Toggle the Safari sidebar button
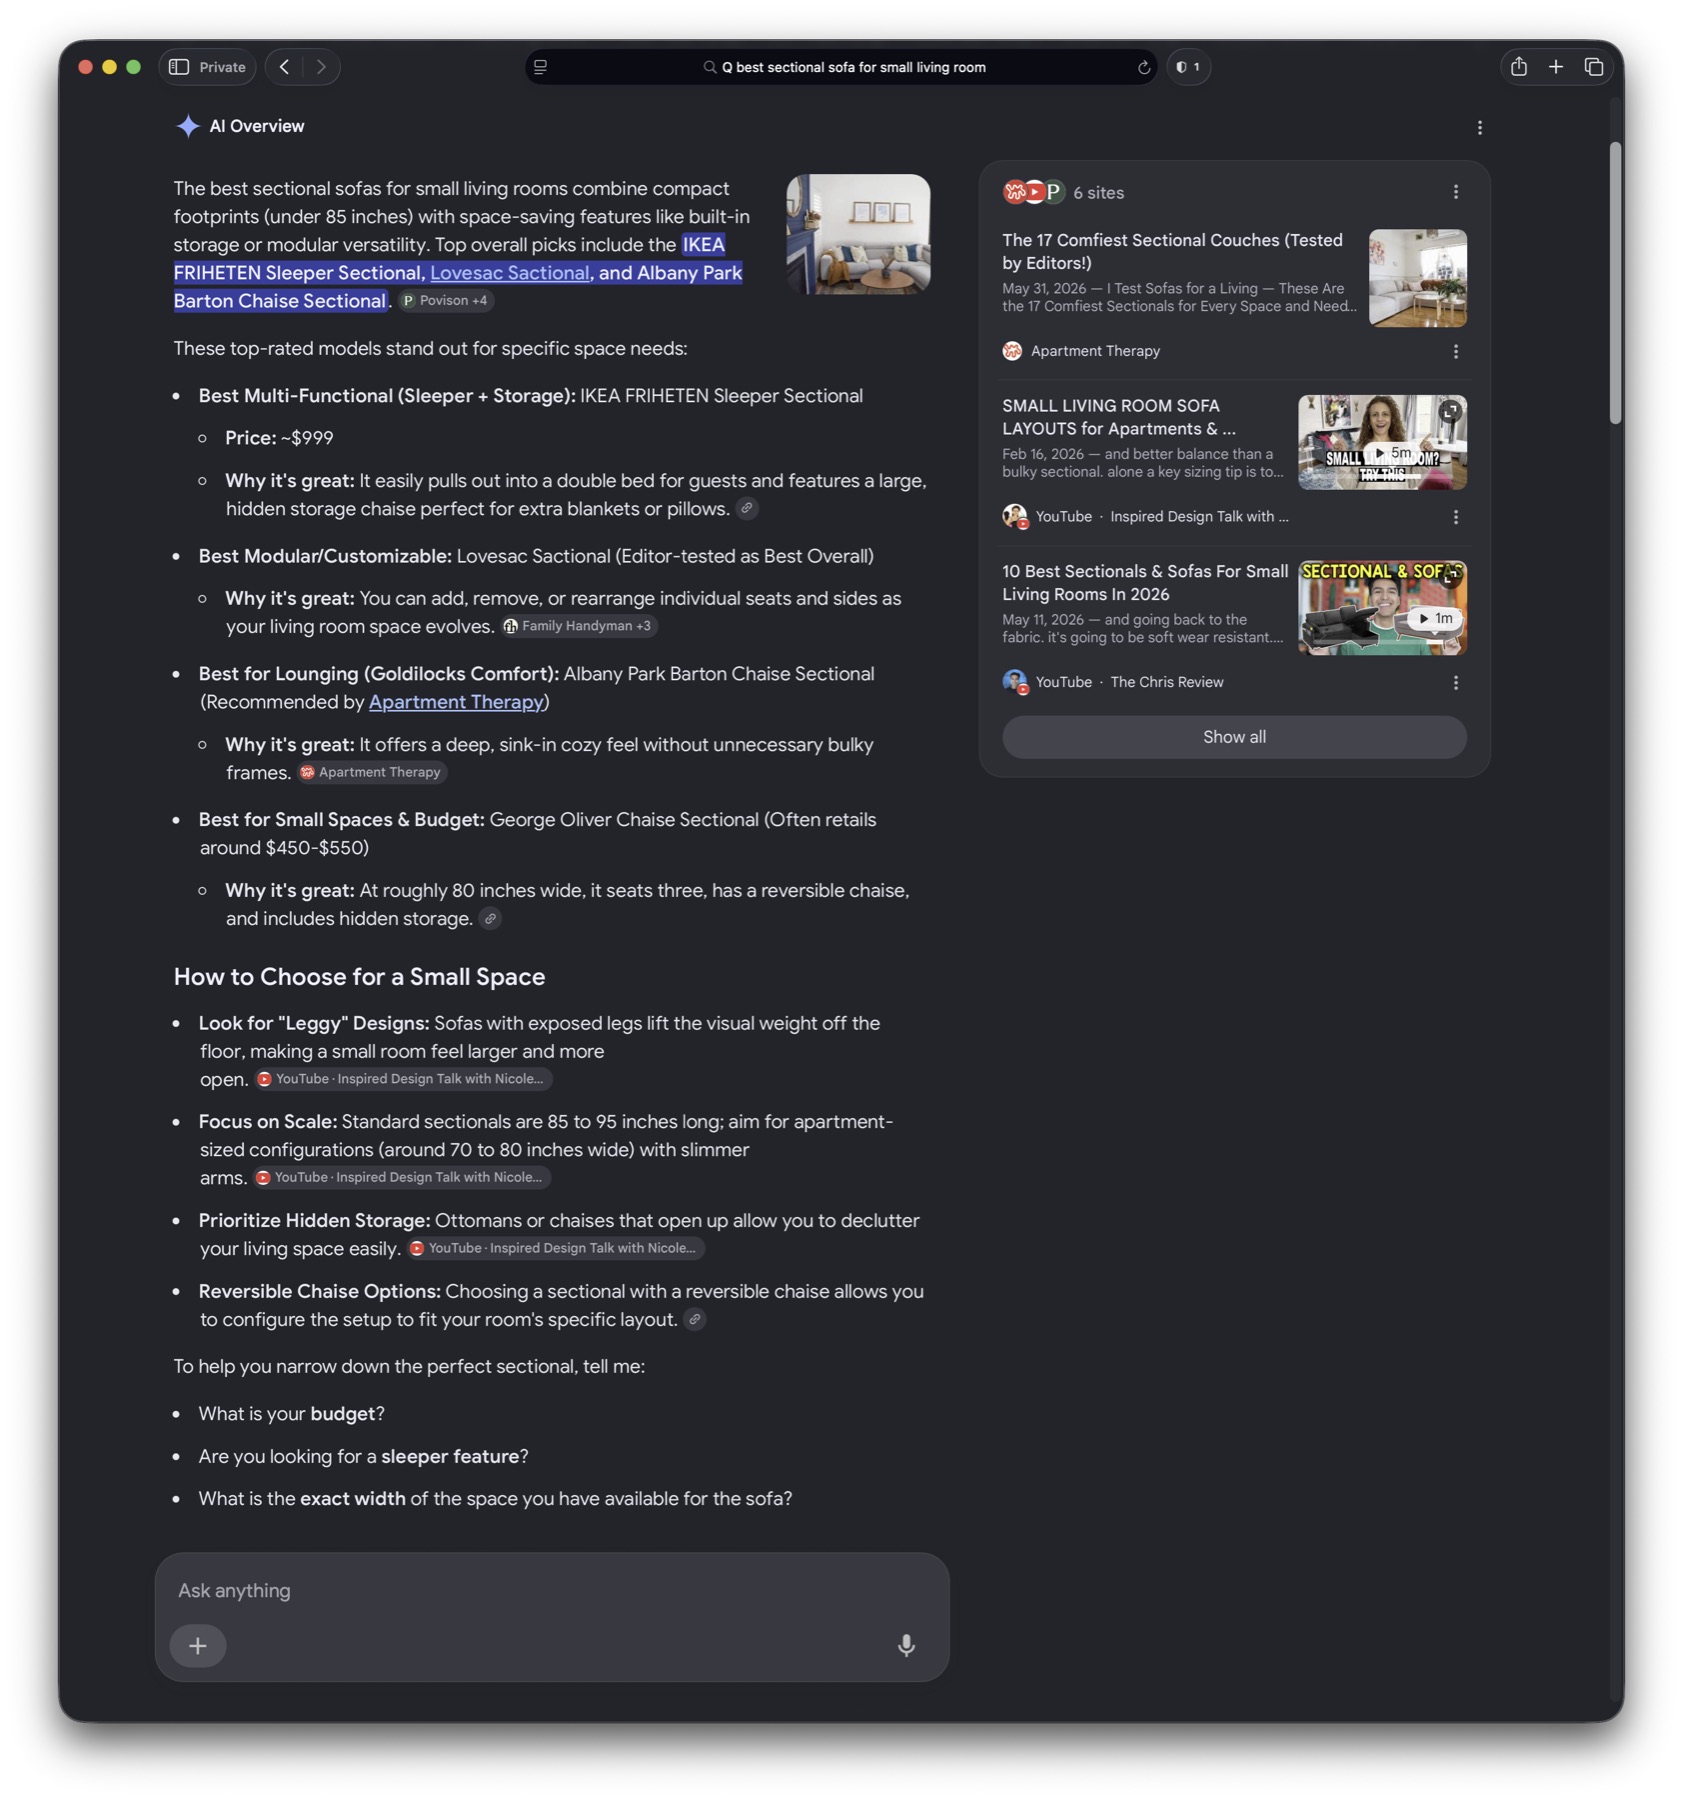The height and width of the screenshot is (1800, 1683). coord(179,67)
